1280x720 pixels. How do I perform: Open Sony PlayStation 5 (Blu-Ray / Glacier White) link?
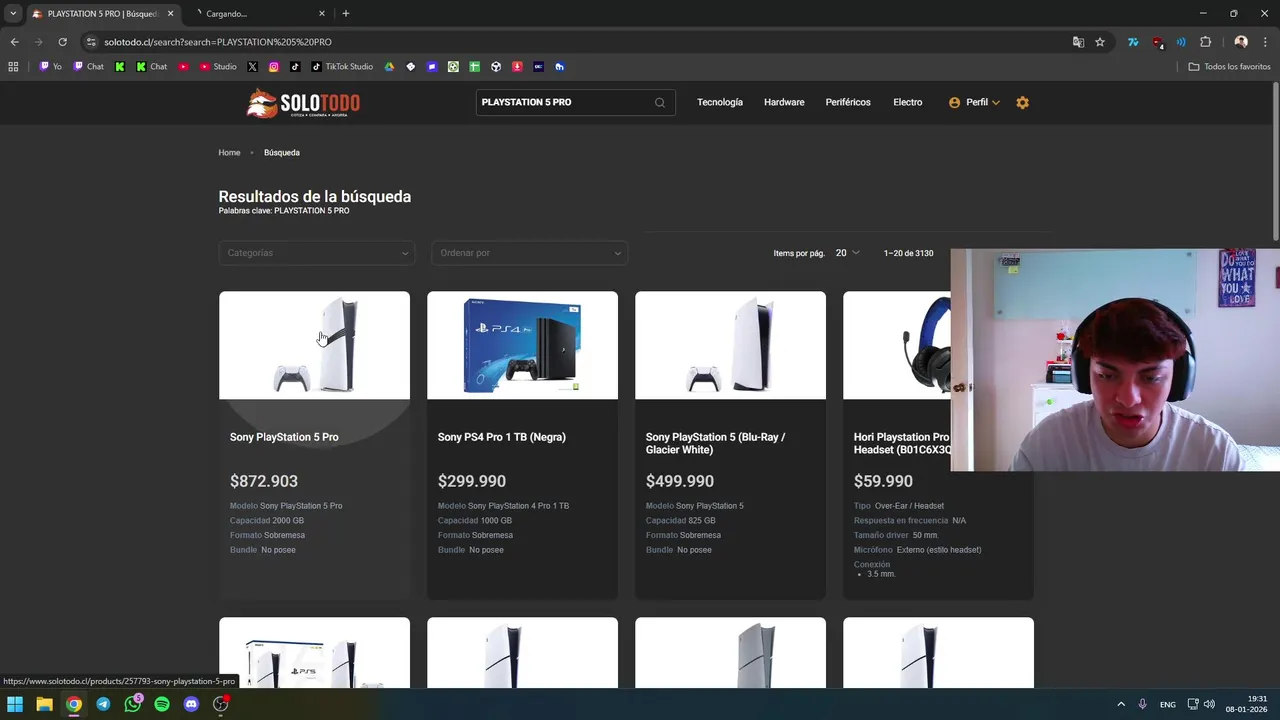tap(715, 443)
